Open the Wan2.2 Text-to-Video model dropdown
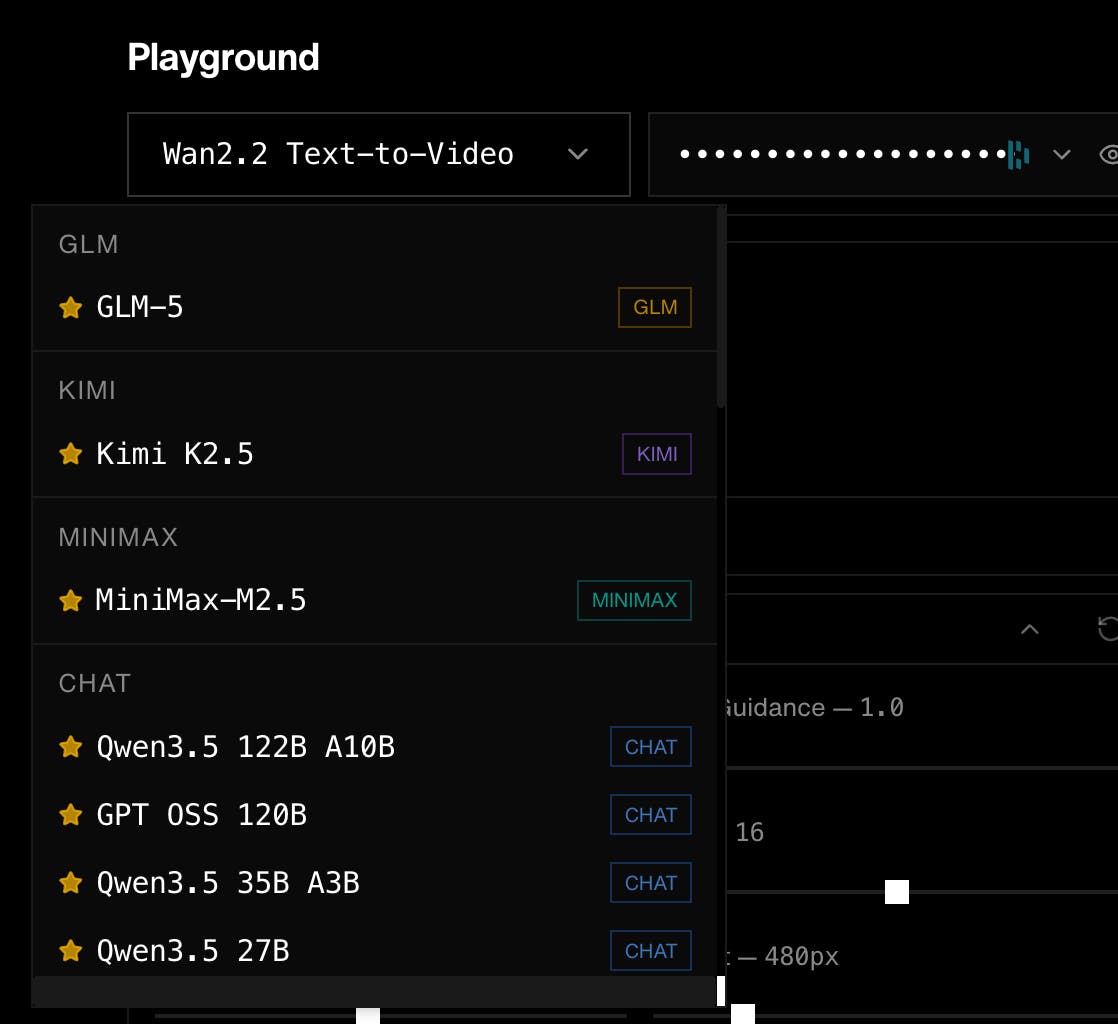Screen dimensions: 1118x1024 click(x=379, y=154)
